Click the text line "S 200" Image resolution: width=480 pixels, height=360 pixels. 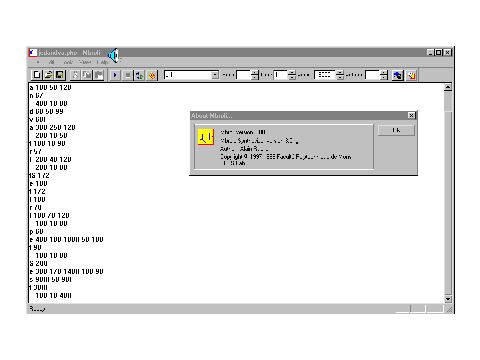tap(38, 263)
